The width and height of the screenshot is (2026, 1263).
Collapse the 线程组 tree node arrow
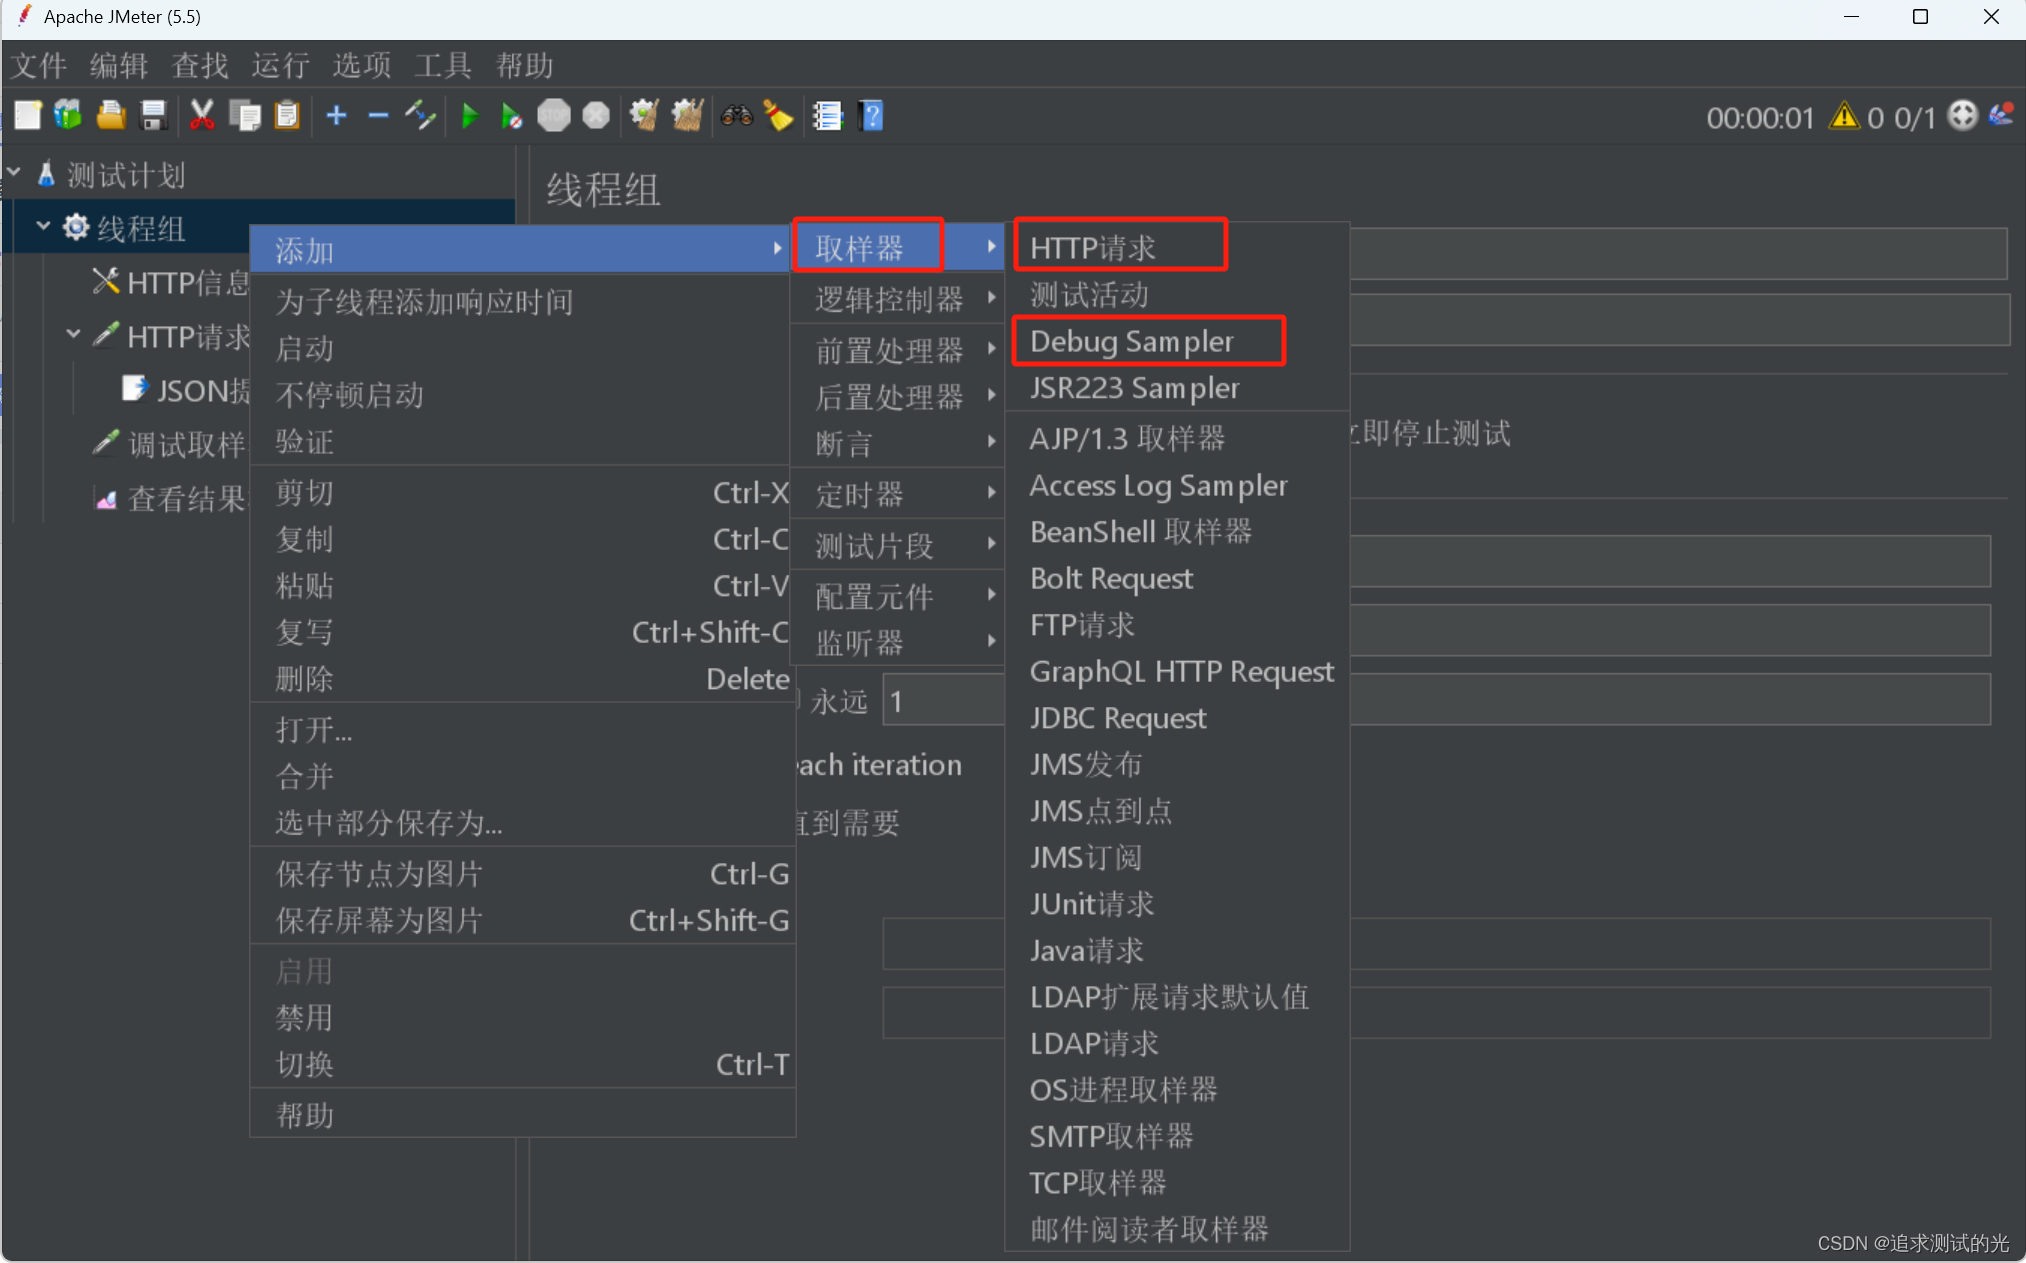pyautogui.click(x=43, y=227)
